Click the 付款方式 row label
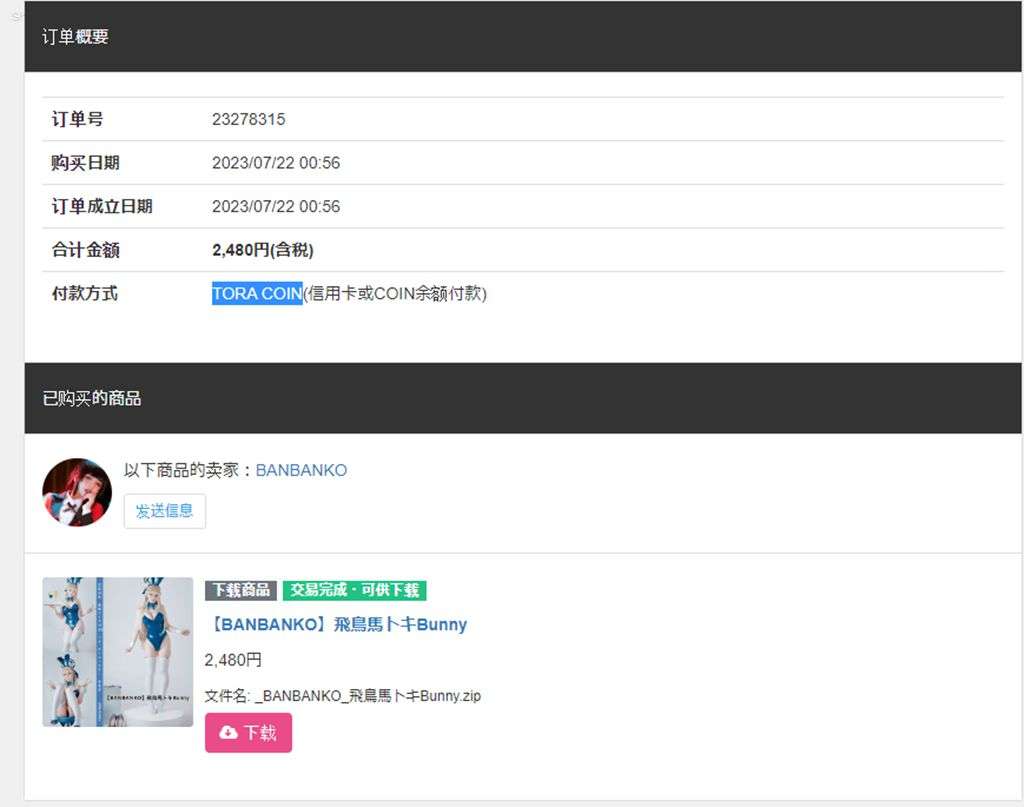 85,294
